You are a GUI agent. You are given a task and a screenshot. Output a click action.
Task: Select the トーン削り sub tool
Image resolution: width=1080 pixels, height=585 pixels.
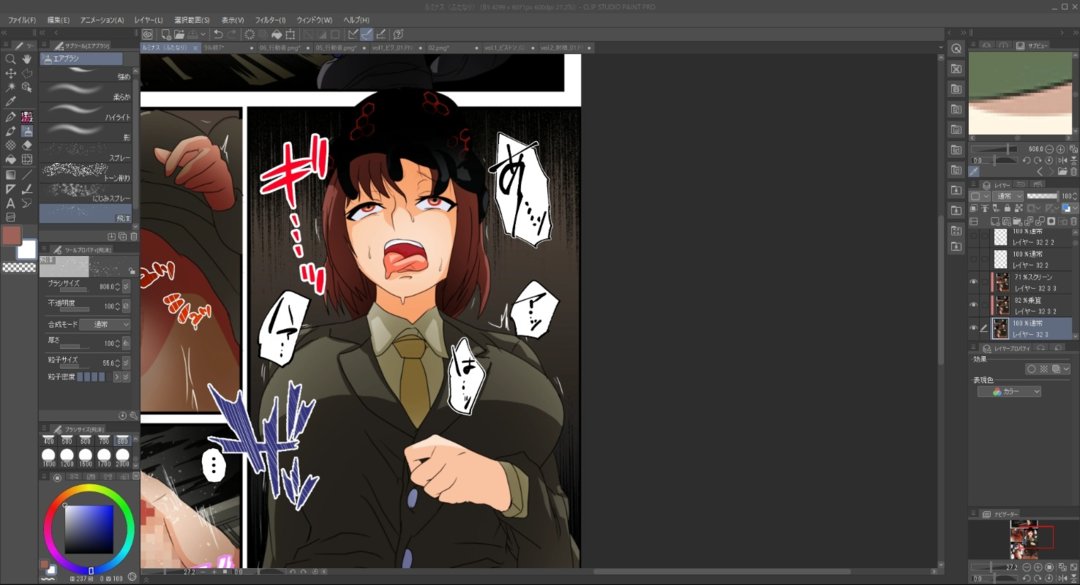click(x=86, y=174)
